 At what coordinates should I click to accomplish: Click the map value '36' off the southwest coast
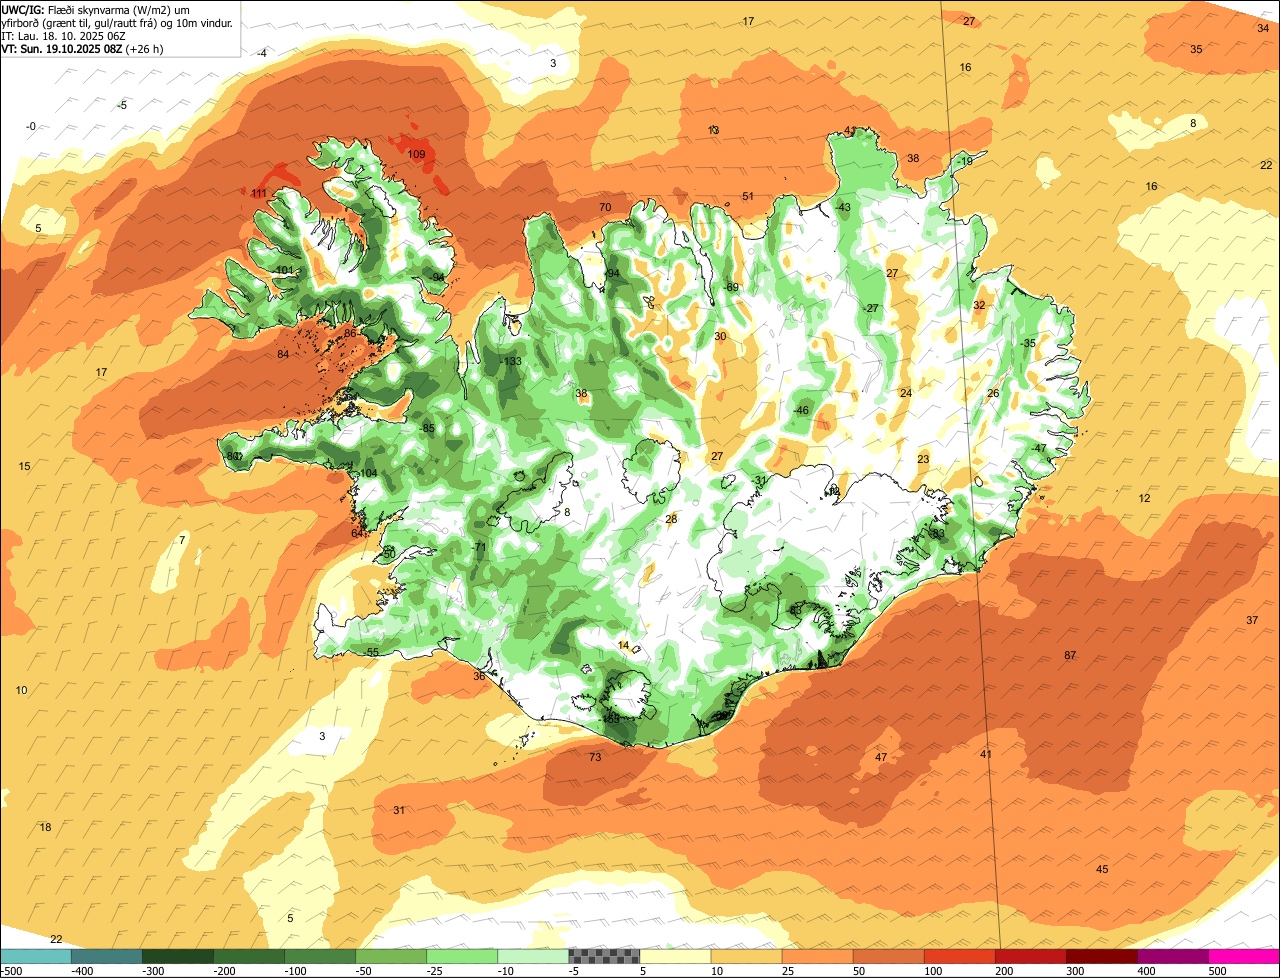[x=479, y=677]
